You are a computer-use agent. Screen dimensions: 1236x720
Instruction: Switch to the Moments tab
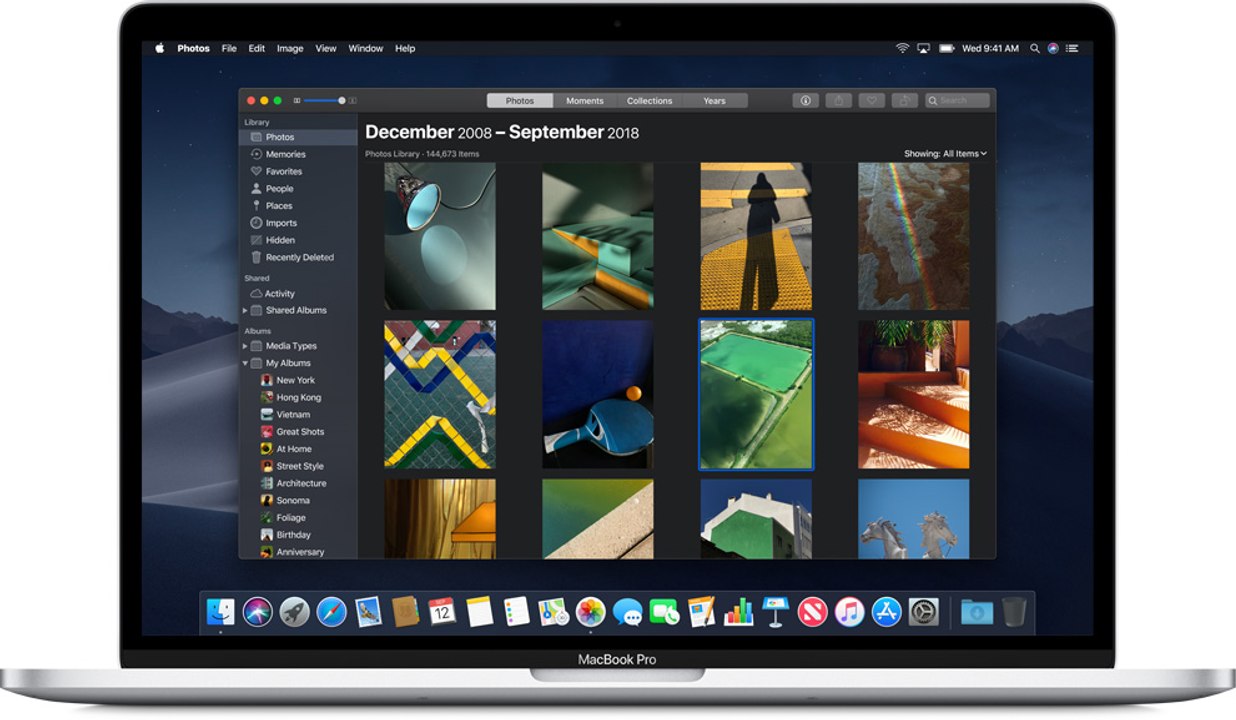(x=585, y=101)
